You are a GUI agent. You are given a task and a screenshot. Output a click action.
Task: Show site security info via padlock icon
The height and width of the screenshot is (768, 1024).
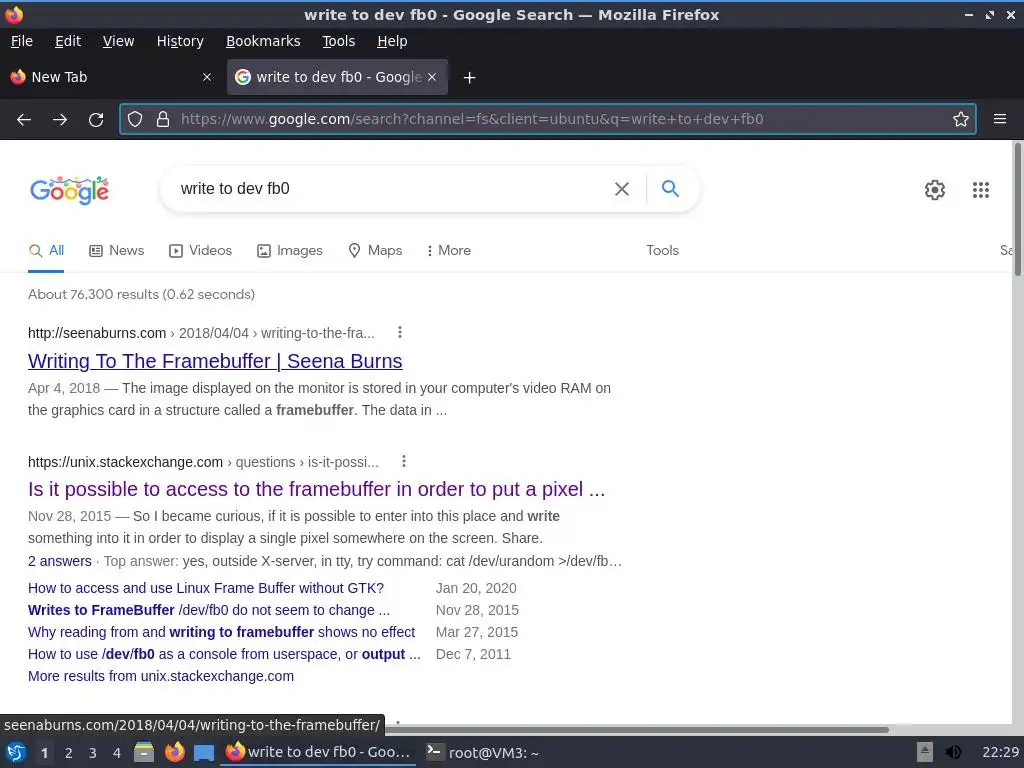point(163,120)
